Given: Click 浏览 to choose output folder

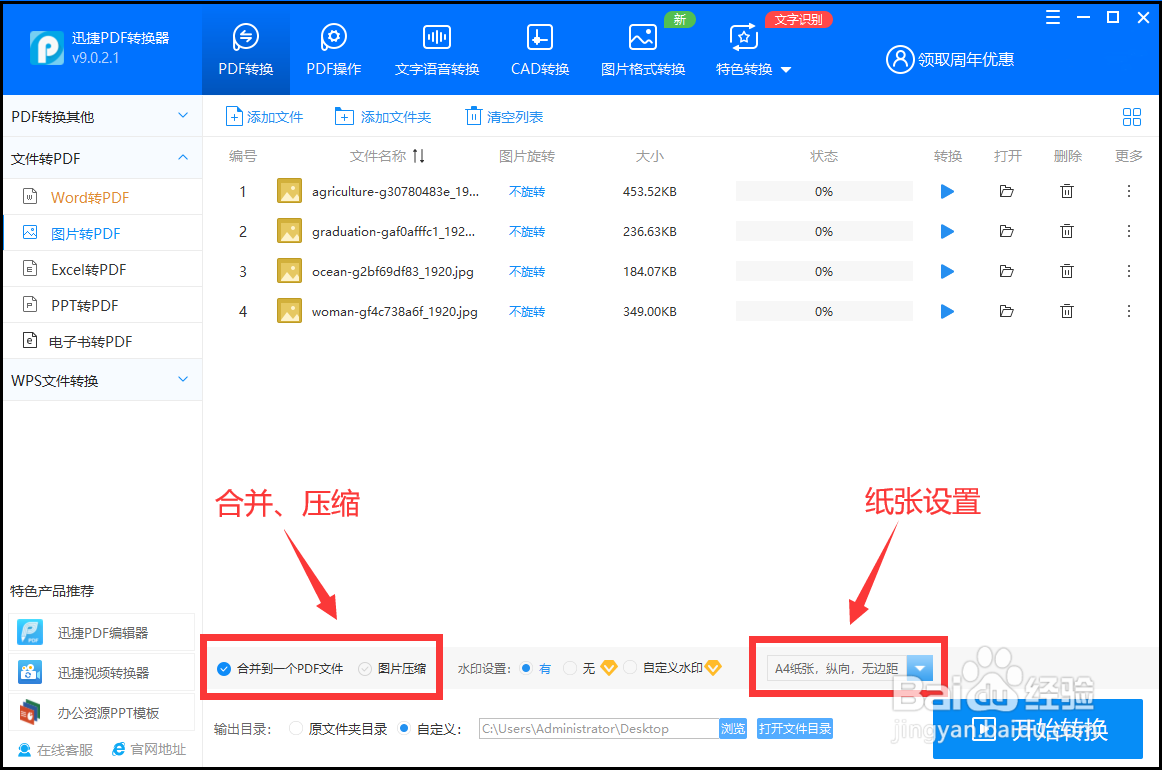Looking at the screenshot, I should (x=733, y=728).
